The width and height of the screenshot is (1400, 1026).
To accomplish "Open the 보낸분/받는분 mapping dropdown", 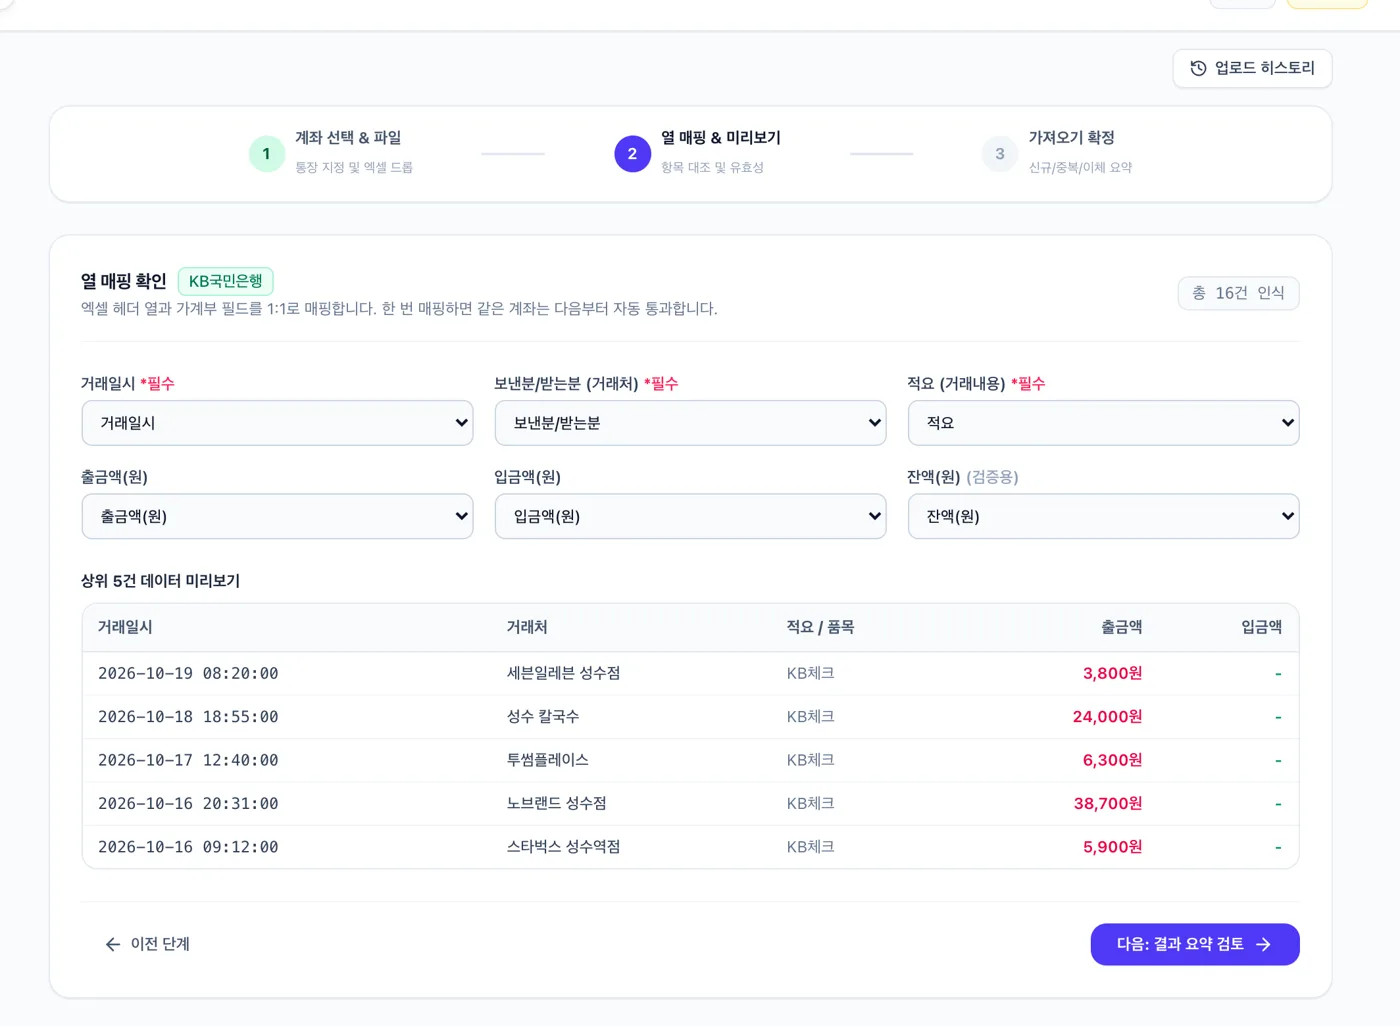I will point(690,423).
